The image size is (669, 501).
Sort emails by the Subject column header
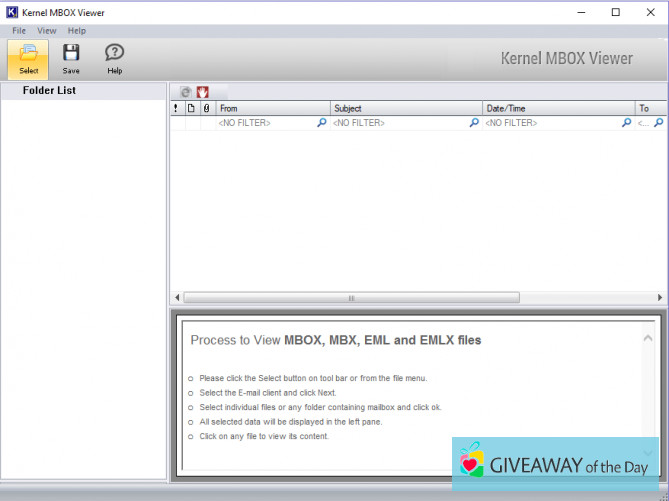405,108
